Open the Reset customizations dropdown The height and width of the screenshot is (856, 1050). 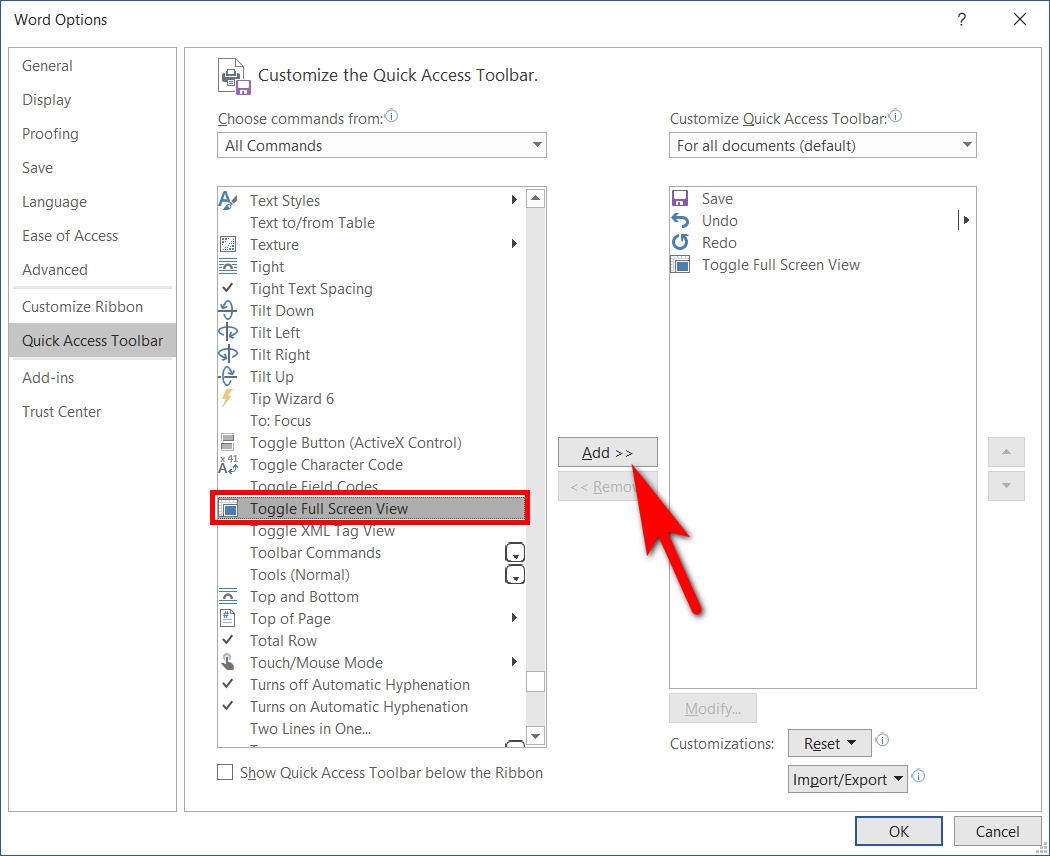pos(830,743)
